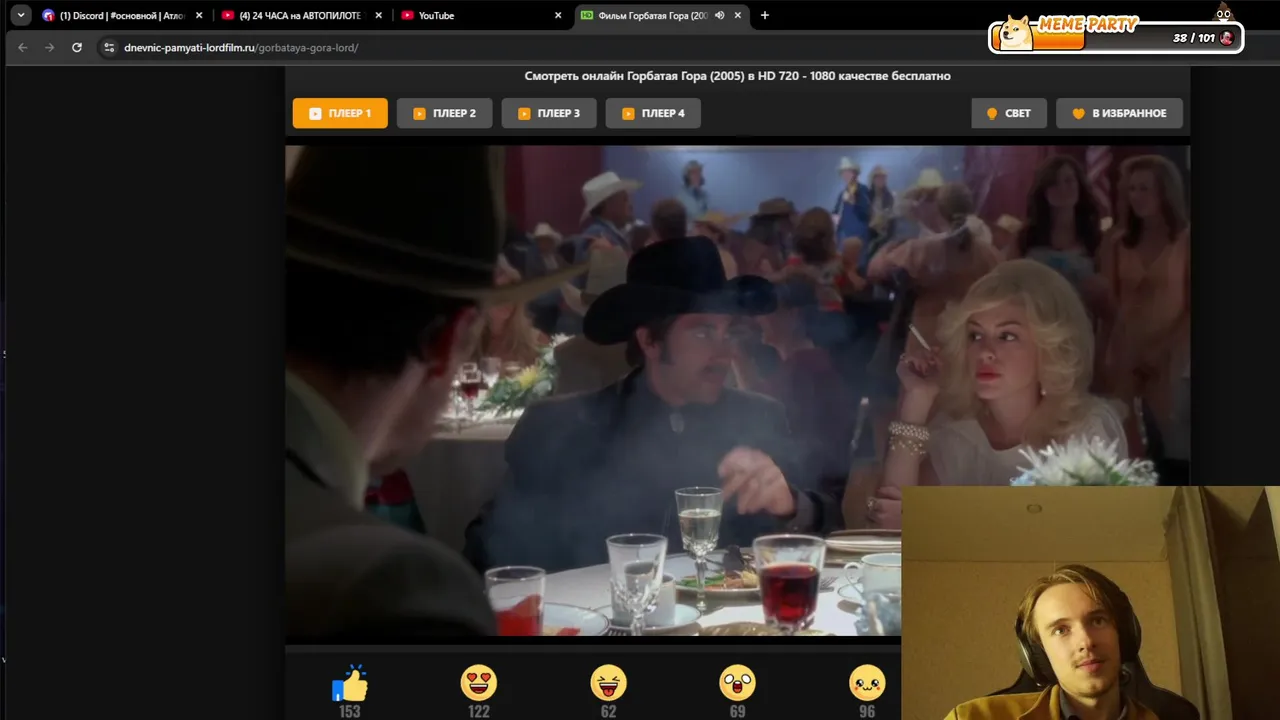Switch to ПЛЕЕР 2
Screen dimensions: 1280x720
444,113
